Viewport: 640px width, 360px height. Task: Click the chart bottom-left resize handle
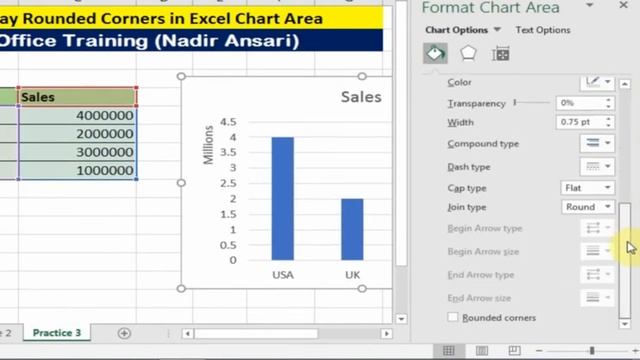tap(181, 289)
